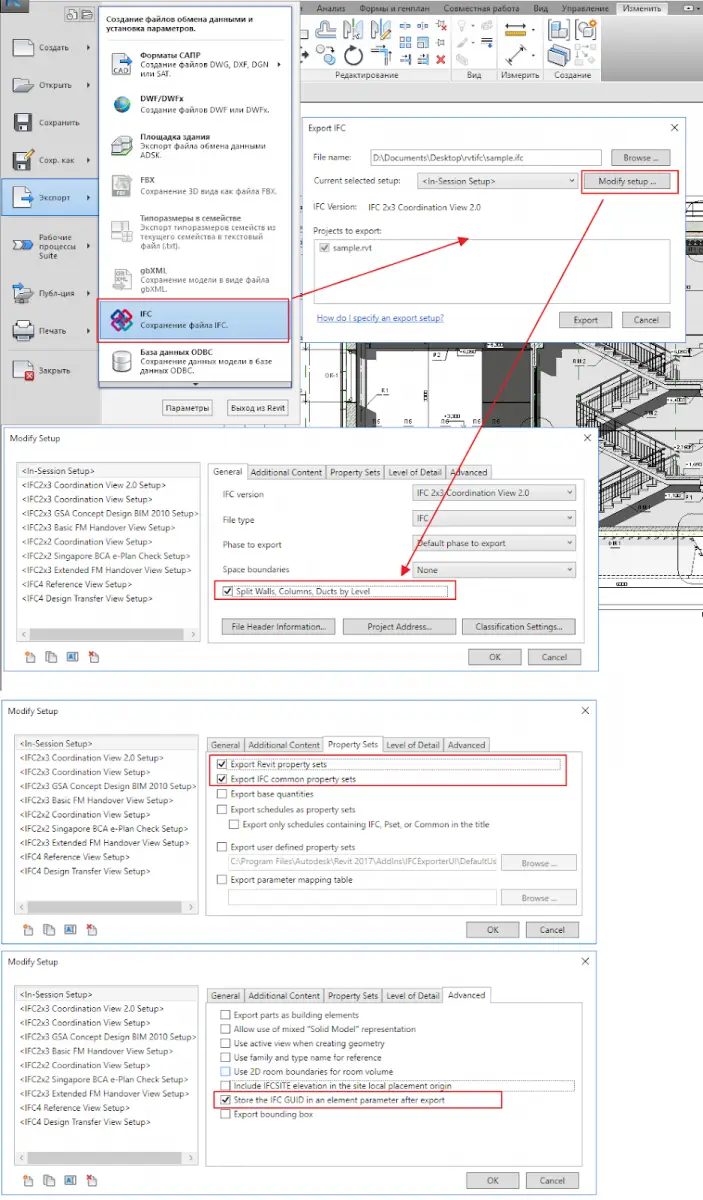
Task: Click in the File name path field
Action: point(485,158)
